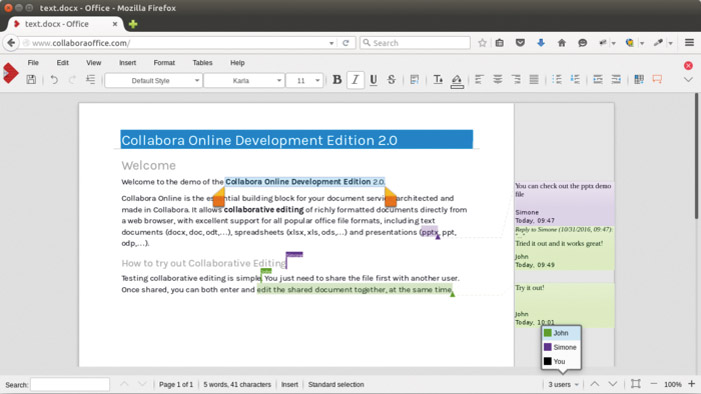Image resolution: width=701 pixels, height=394 pixels.
Task: Choose the highlight color tool
Action: pos(456,80)
